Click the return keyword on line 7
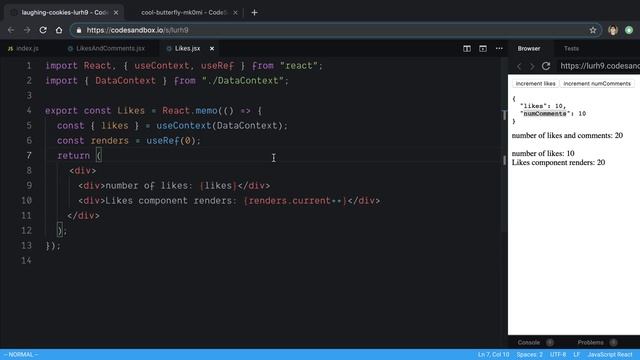640x360 pixels. click(73, 156)
